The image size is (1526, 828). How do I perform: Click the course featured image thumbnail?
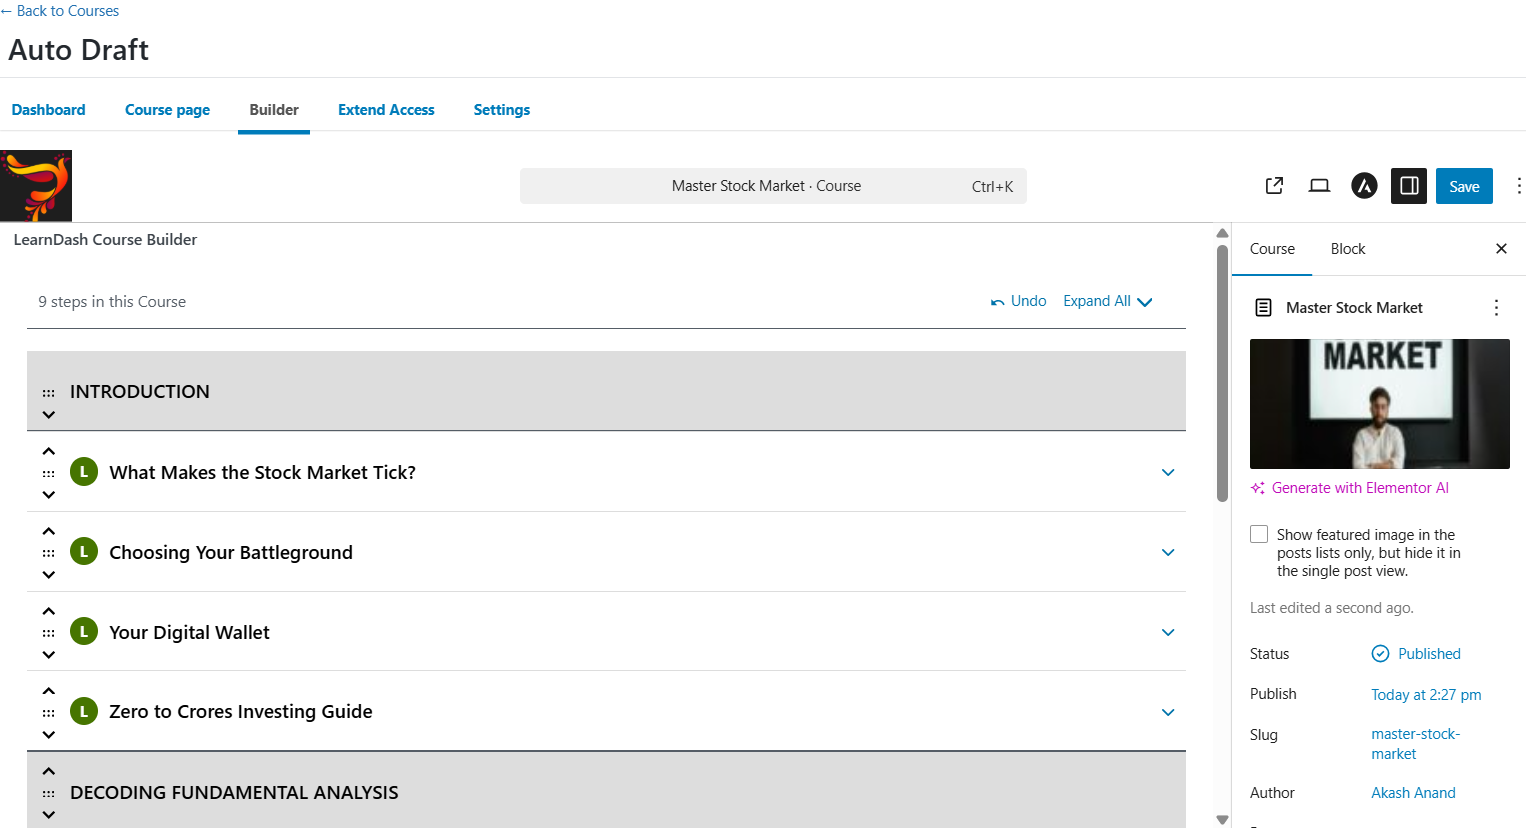(x=1379, y=403)
